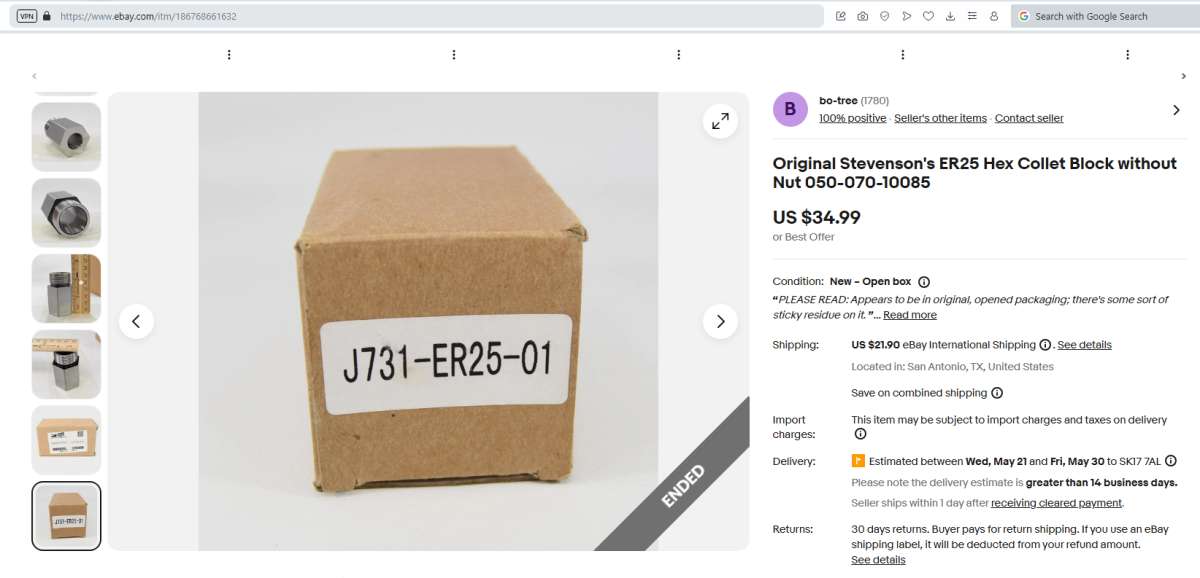Click the US $34.99 price text

click(816, 217)
